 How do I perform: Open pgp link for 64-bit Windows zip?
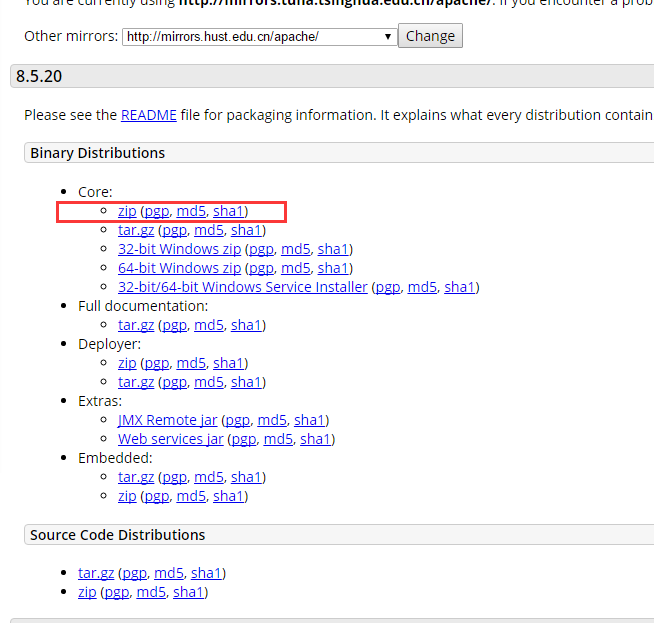tap(261, 268)
